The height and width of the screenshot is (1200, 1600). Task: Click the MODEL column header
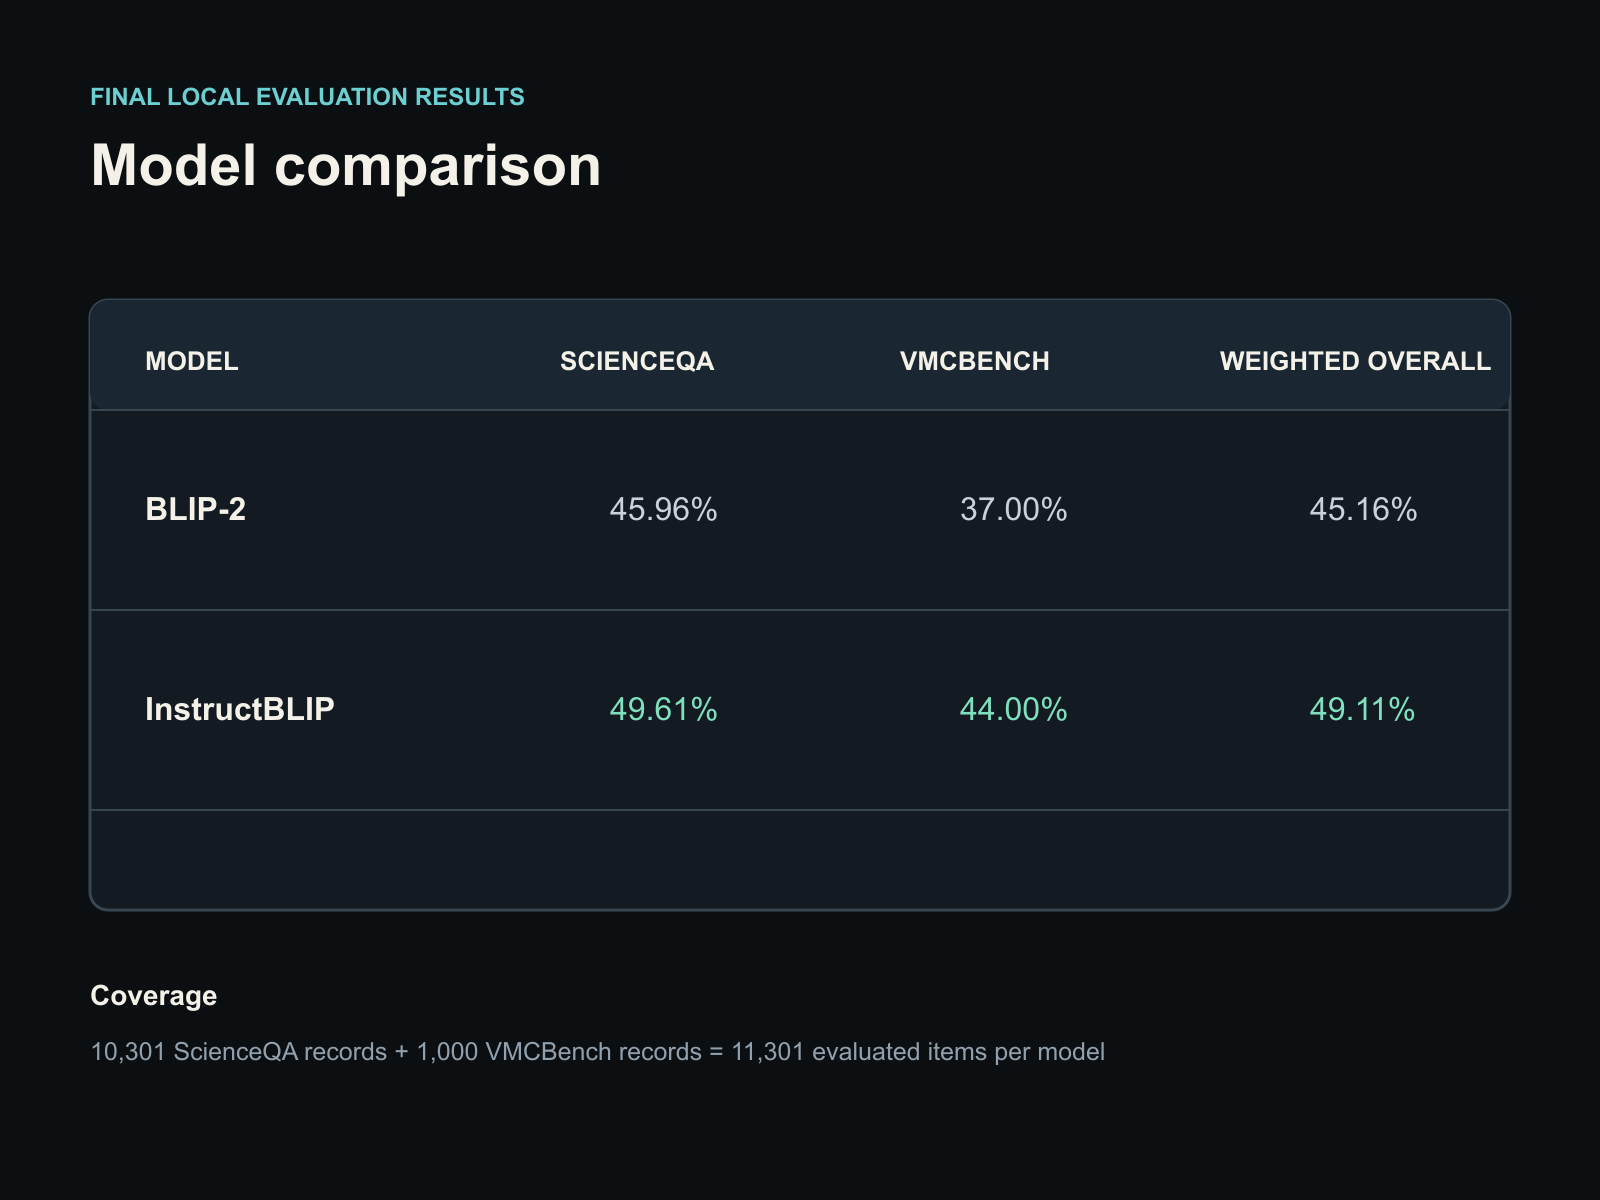[x=192, y=361]
